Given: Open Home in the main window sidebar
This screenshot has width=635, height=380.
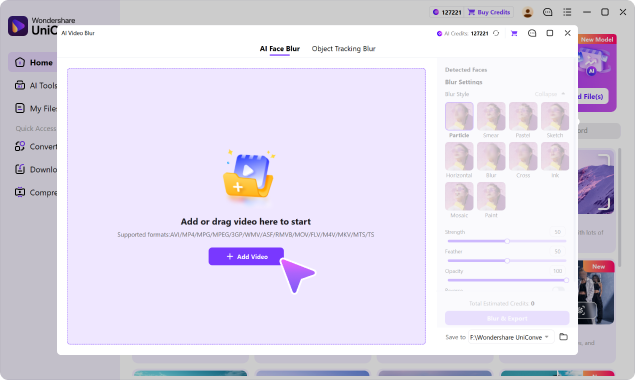Looking at the screenshot, I should (x=33, y=62).
